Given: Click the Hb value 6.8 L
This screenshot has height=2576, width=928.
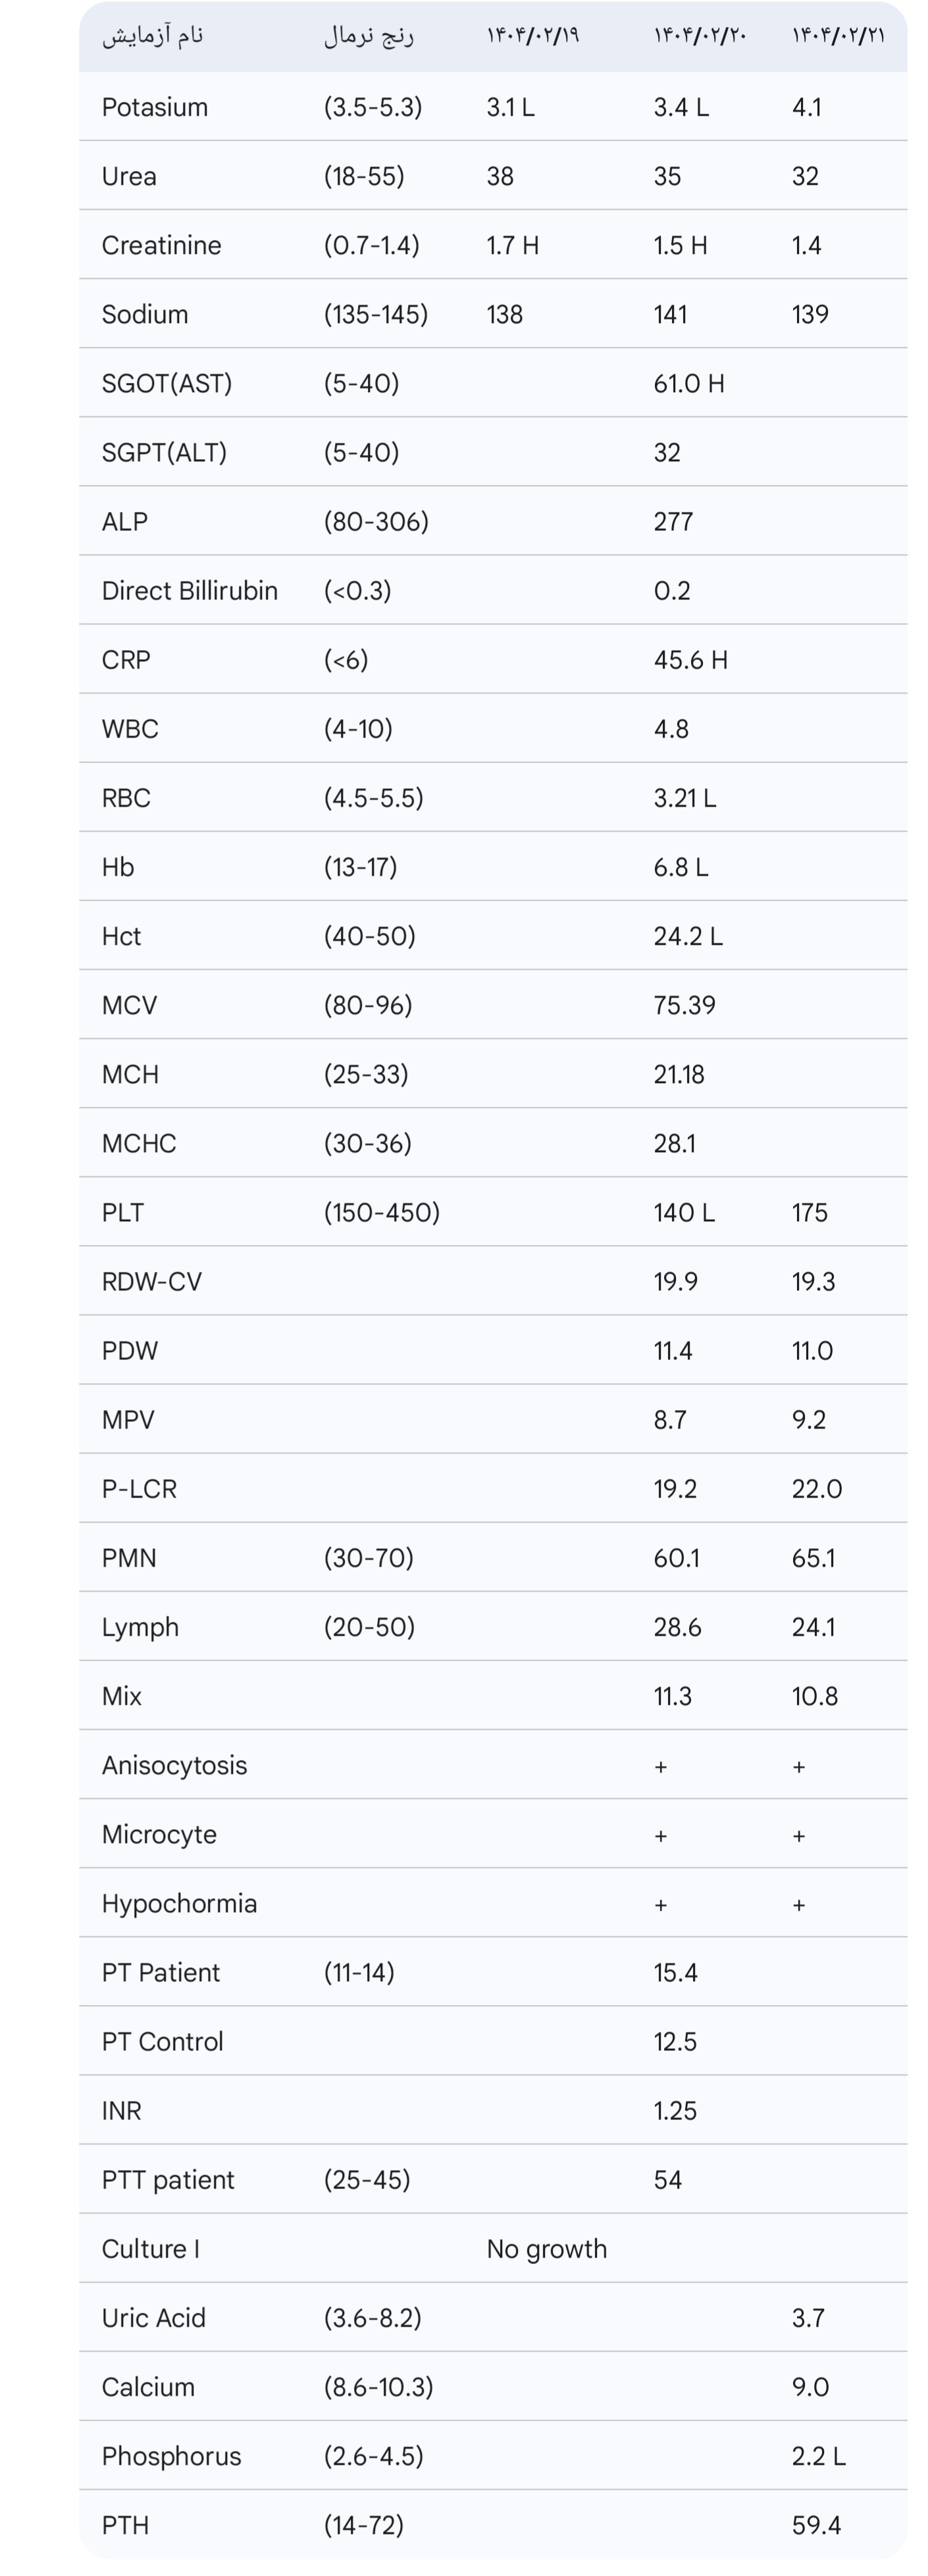Looking at the screenshot, I should [681, 867].
